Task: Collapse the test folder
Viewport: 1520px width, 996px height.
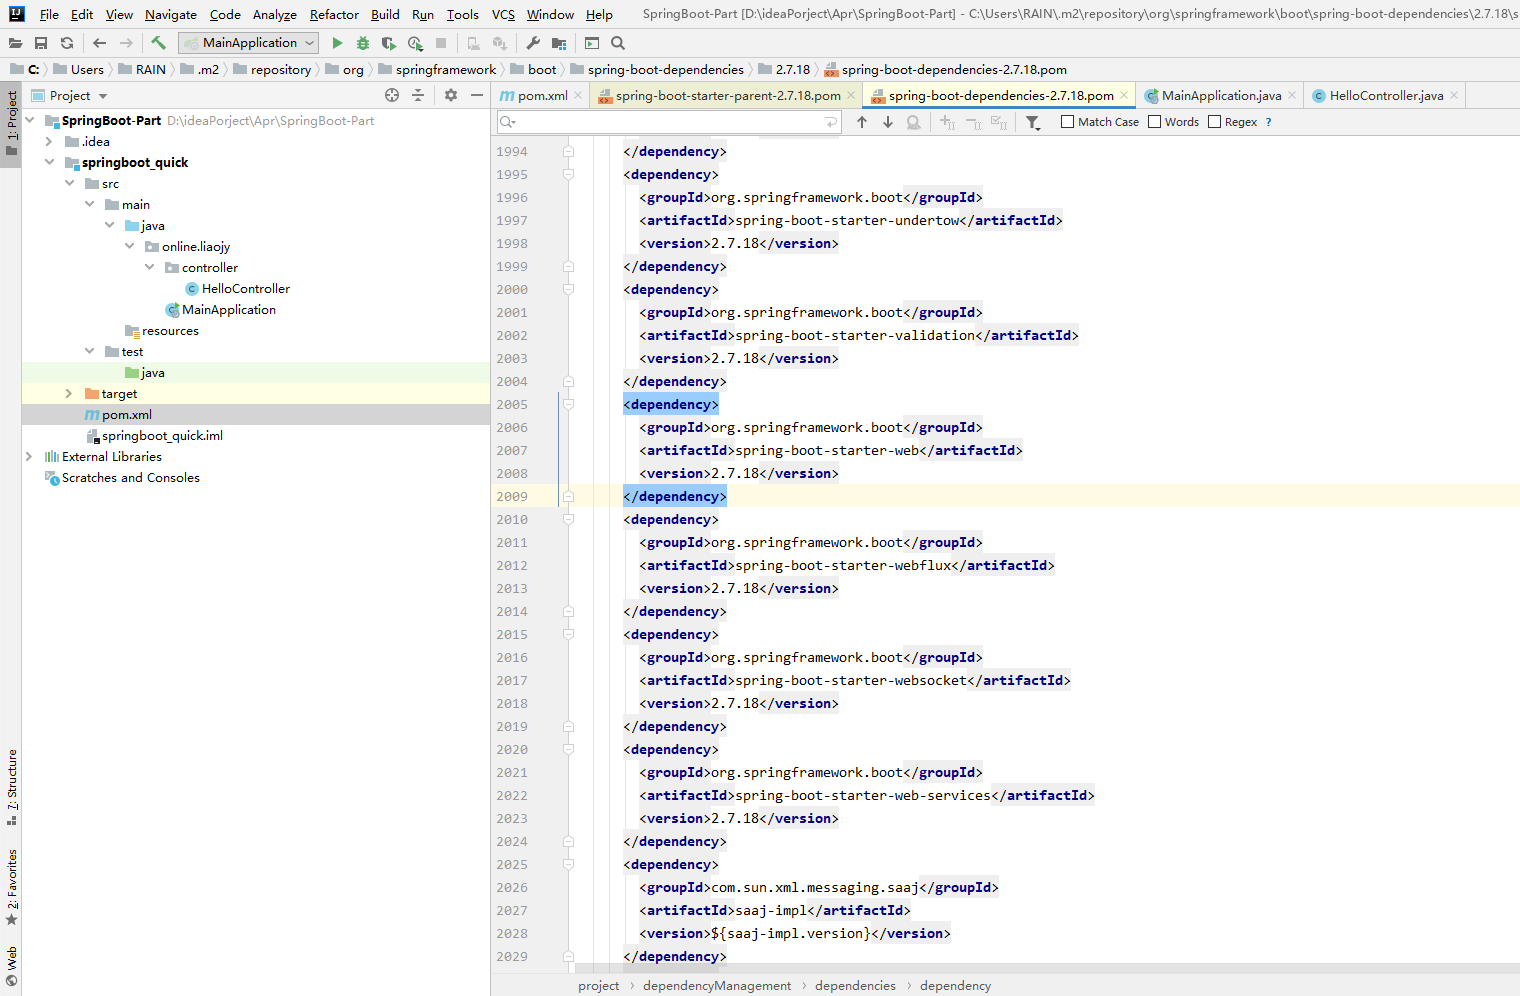Action: (89, 351)
